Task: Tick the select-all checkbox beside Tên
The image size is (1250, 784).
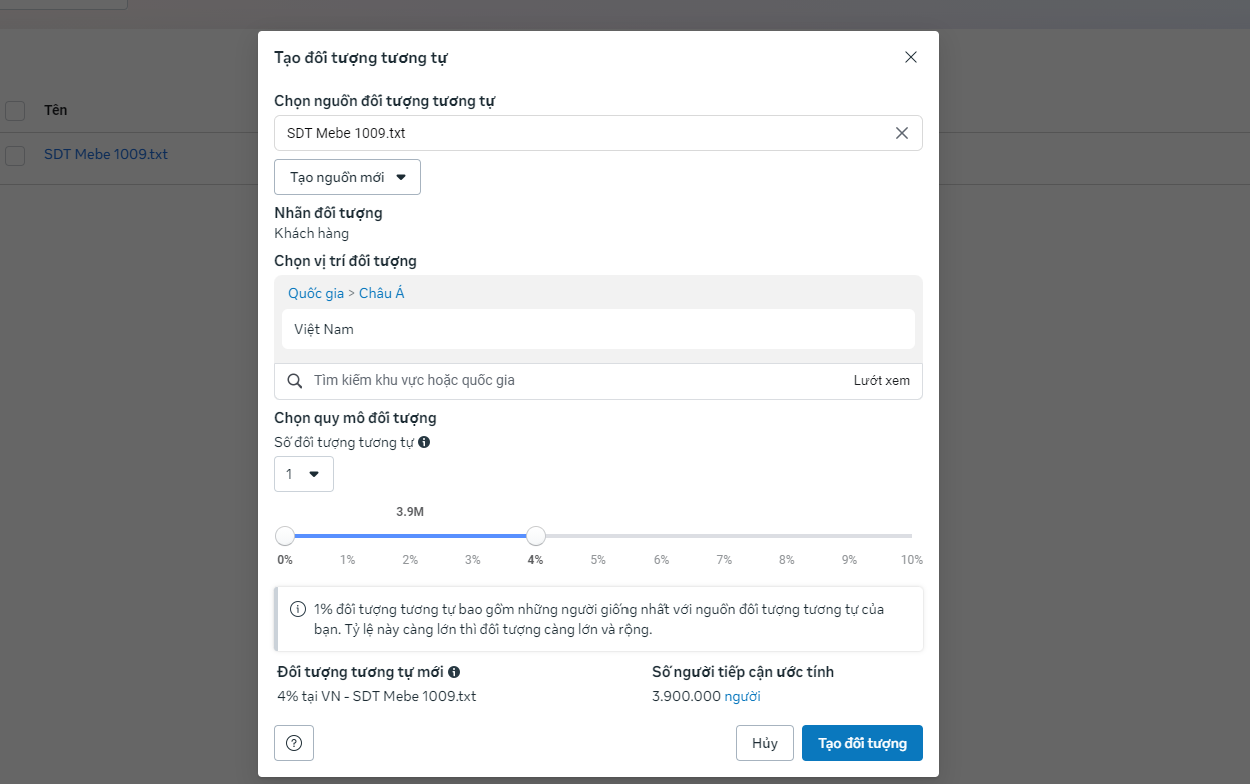Action: (x=15, y=110)
